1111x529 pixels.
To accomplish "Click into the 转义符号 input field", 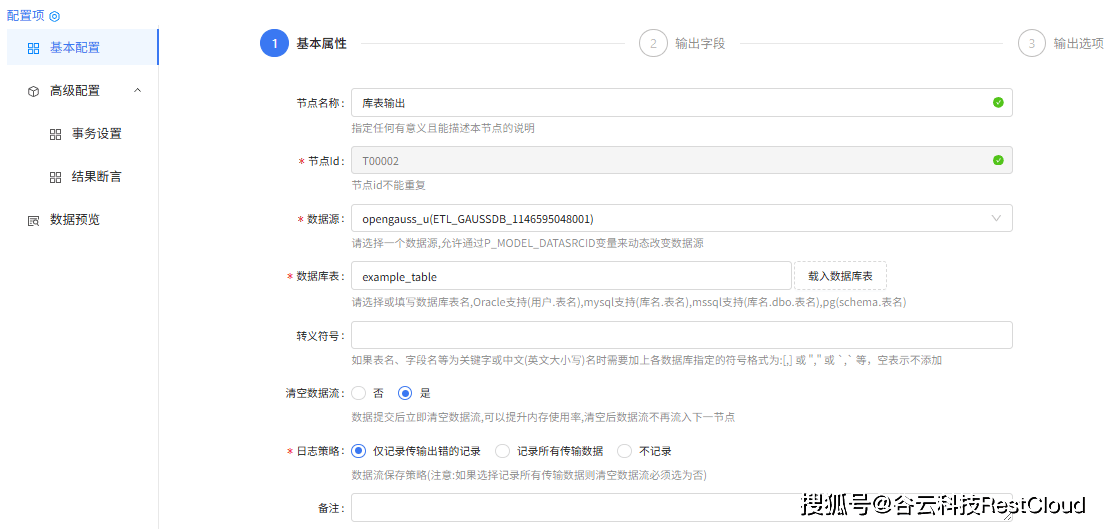I will pyautogui.click(x=680, y=335).
